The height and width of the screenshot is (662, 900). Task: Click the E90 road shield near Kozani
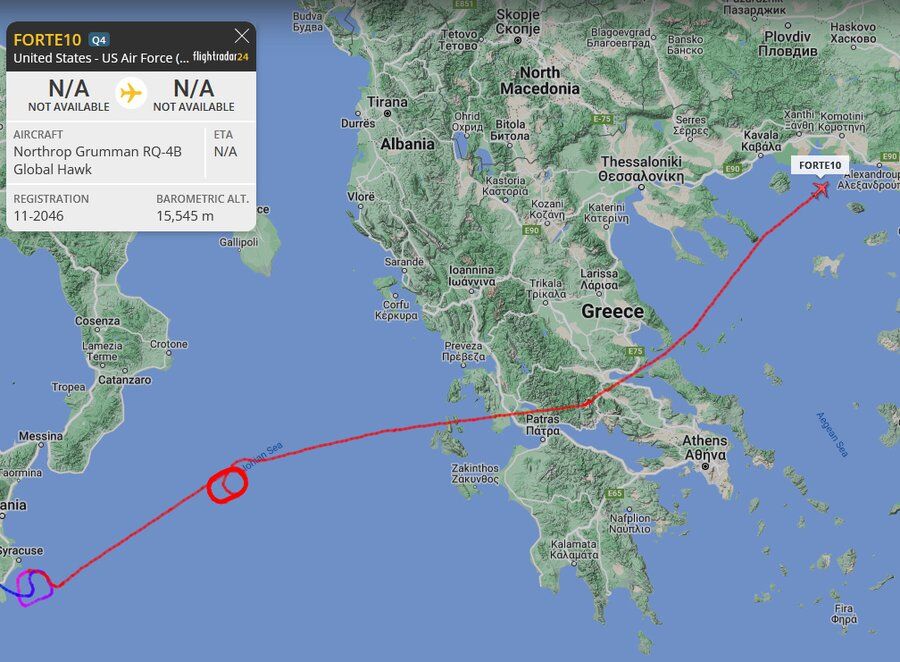point(532,230)
